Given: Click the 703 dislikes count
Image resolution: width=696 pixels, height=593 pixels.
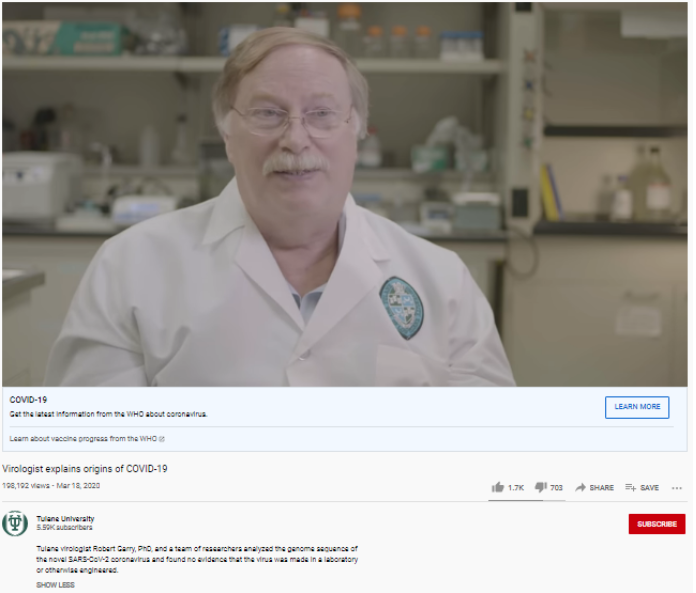Looking at the screenshot, I should pyautogui.click(x=556, y=488).
